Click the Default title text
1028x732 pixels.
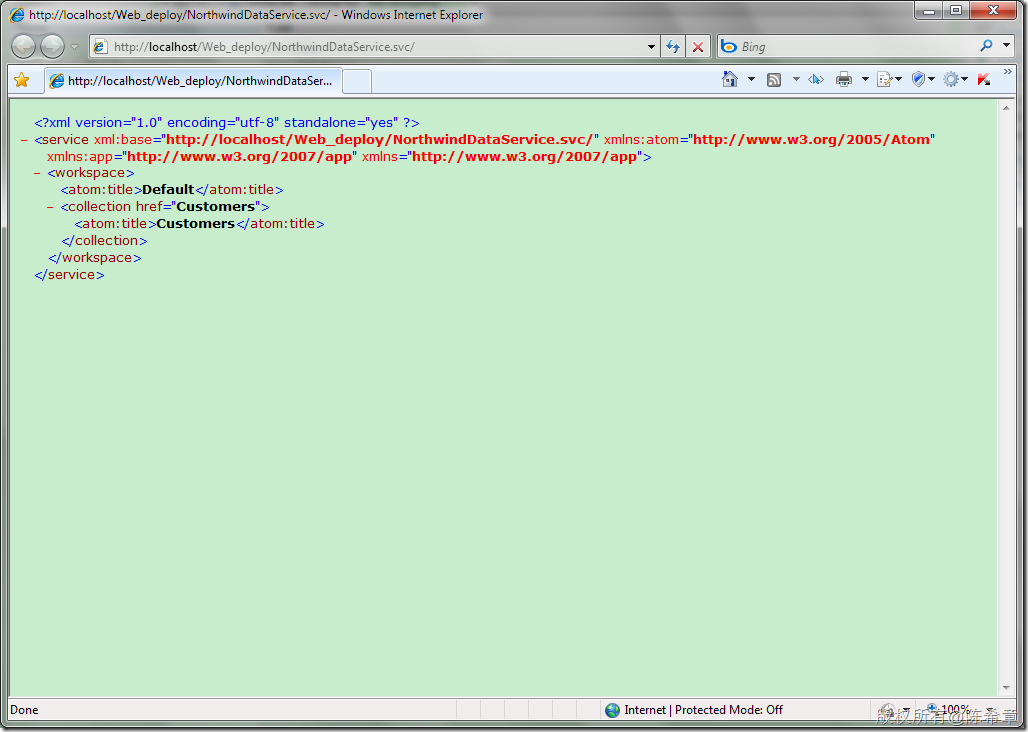[168, 189]
